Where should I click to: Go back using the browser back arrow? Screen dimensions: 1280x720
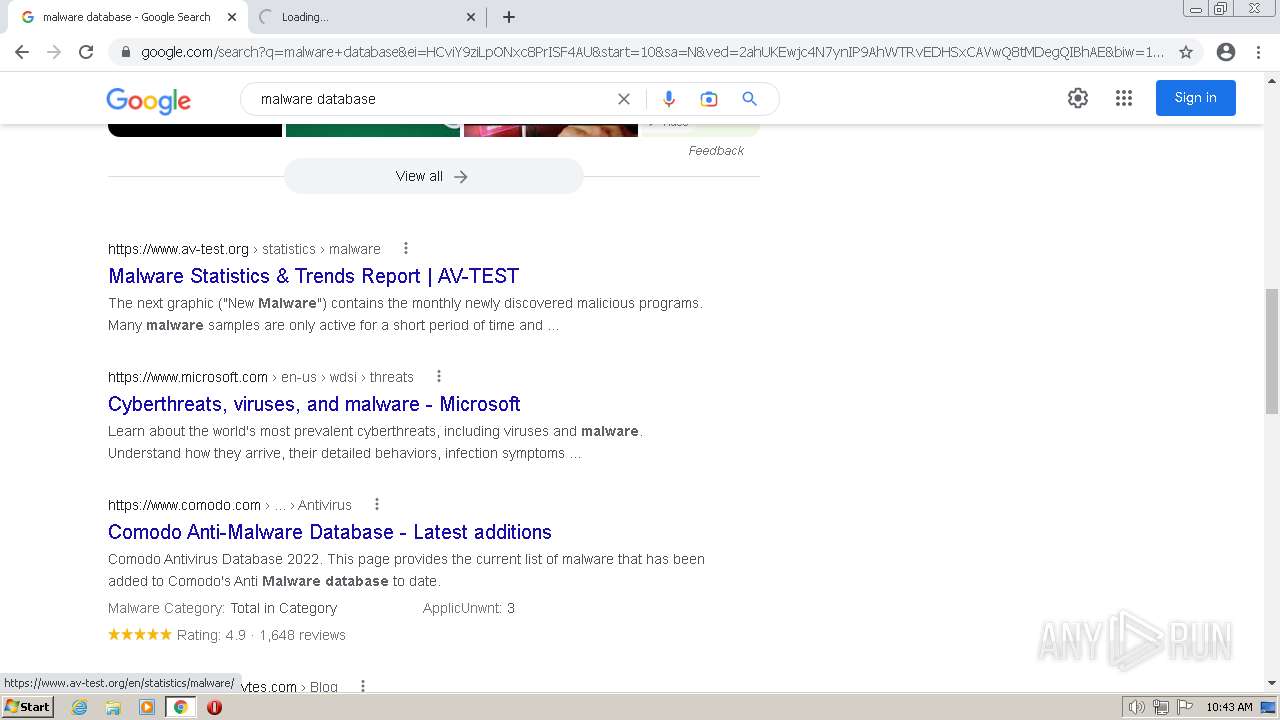(22, 52)
